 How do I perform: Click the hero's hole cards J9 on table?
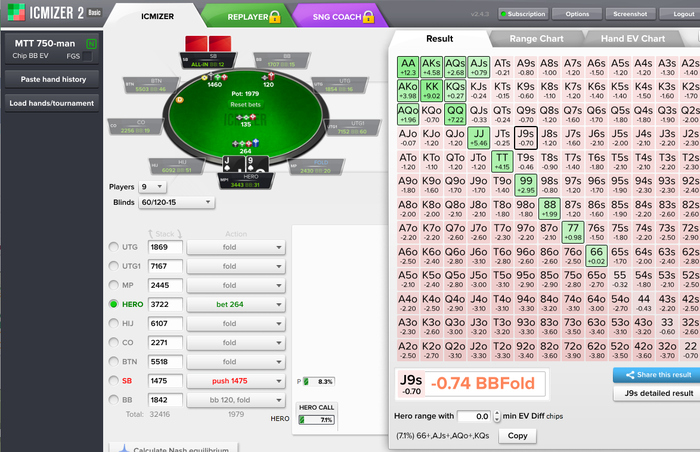(x=245, y=164)
